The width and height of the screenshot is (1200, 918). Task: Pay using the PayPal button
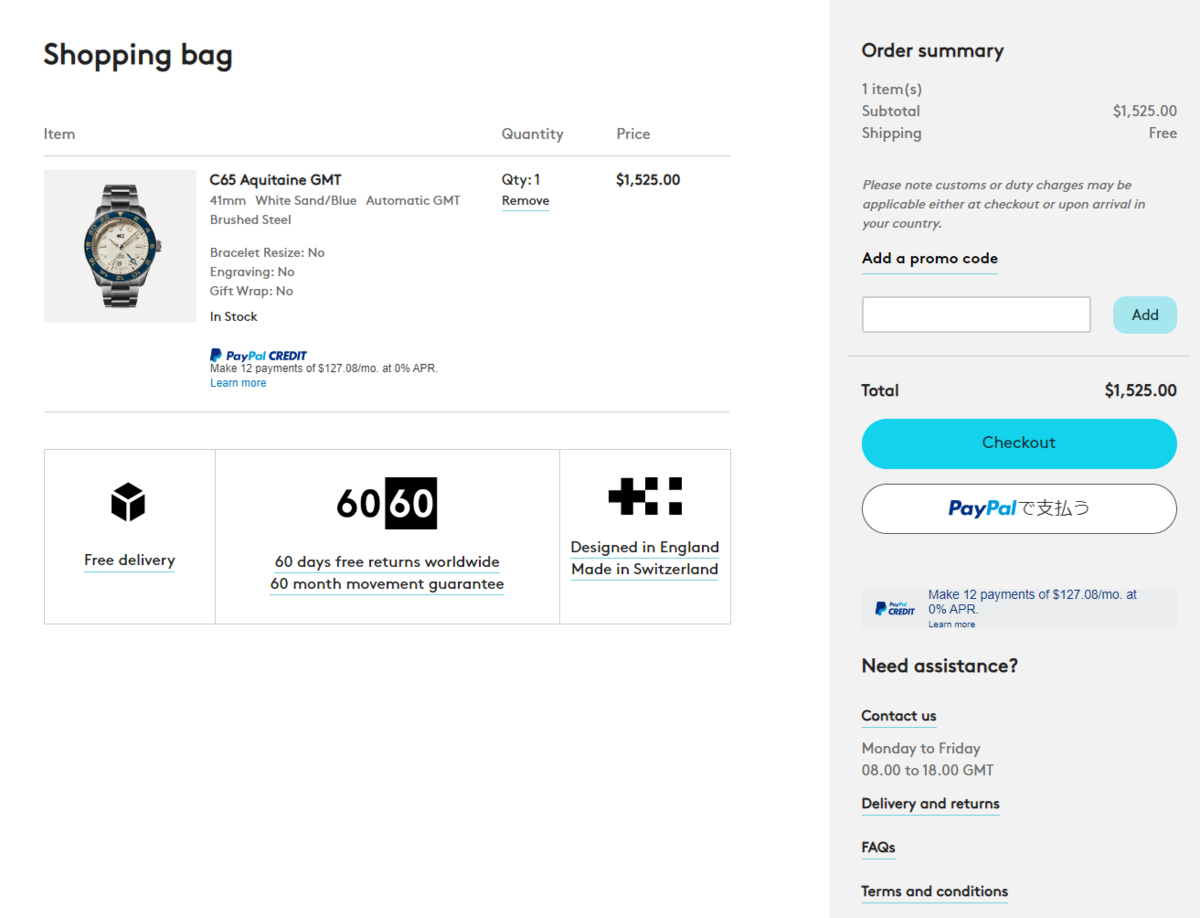point(1019,508)
